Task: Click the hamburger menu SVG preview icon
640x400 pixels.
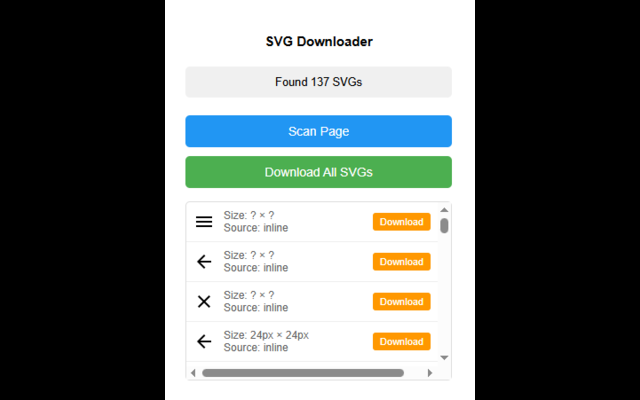Action: point(204,222)
